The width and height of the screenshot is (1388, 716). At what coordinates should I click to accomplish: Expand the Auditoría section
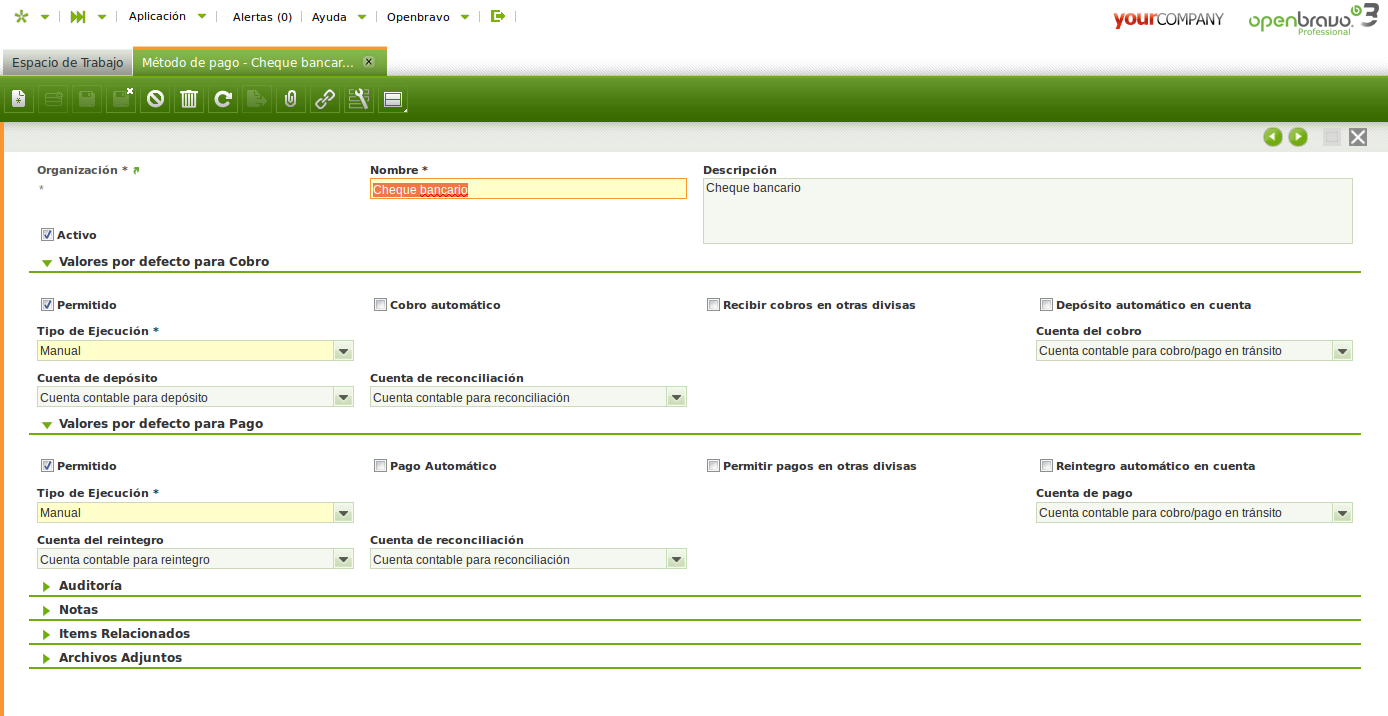[90, 586]
